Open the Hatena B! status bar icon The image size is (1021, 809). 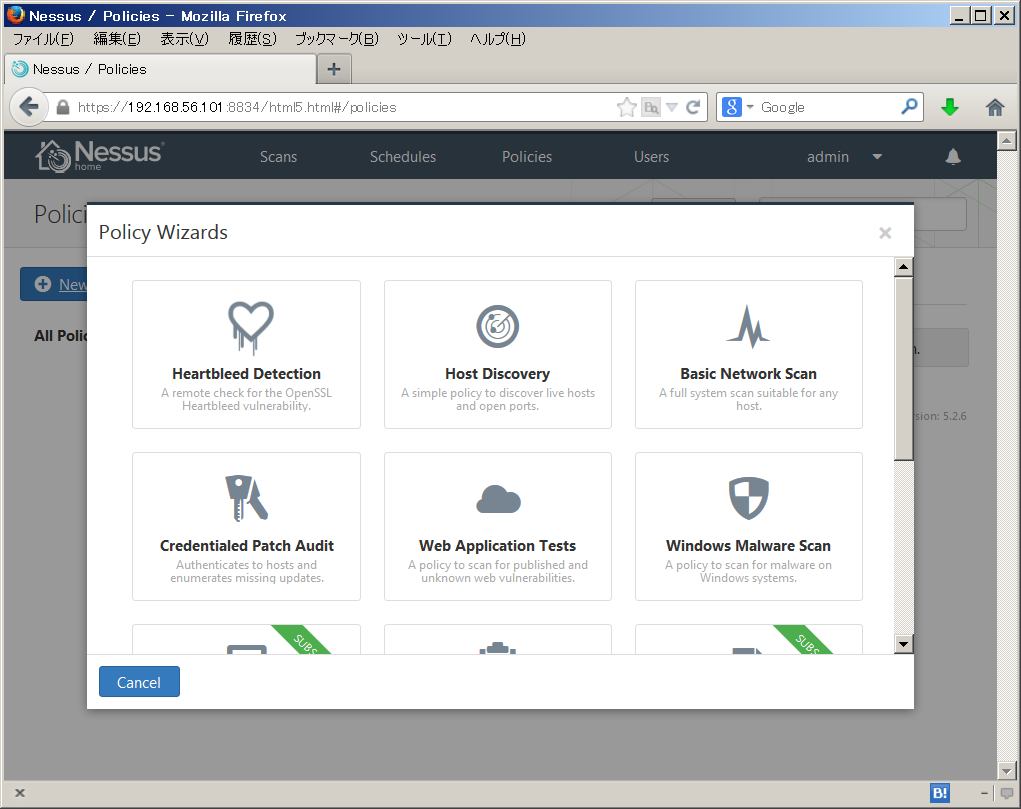pyautogui.click(x=940, y=793)
